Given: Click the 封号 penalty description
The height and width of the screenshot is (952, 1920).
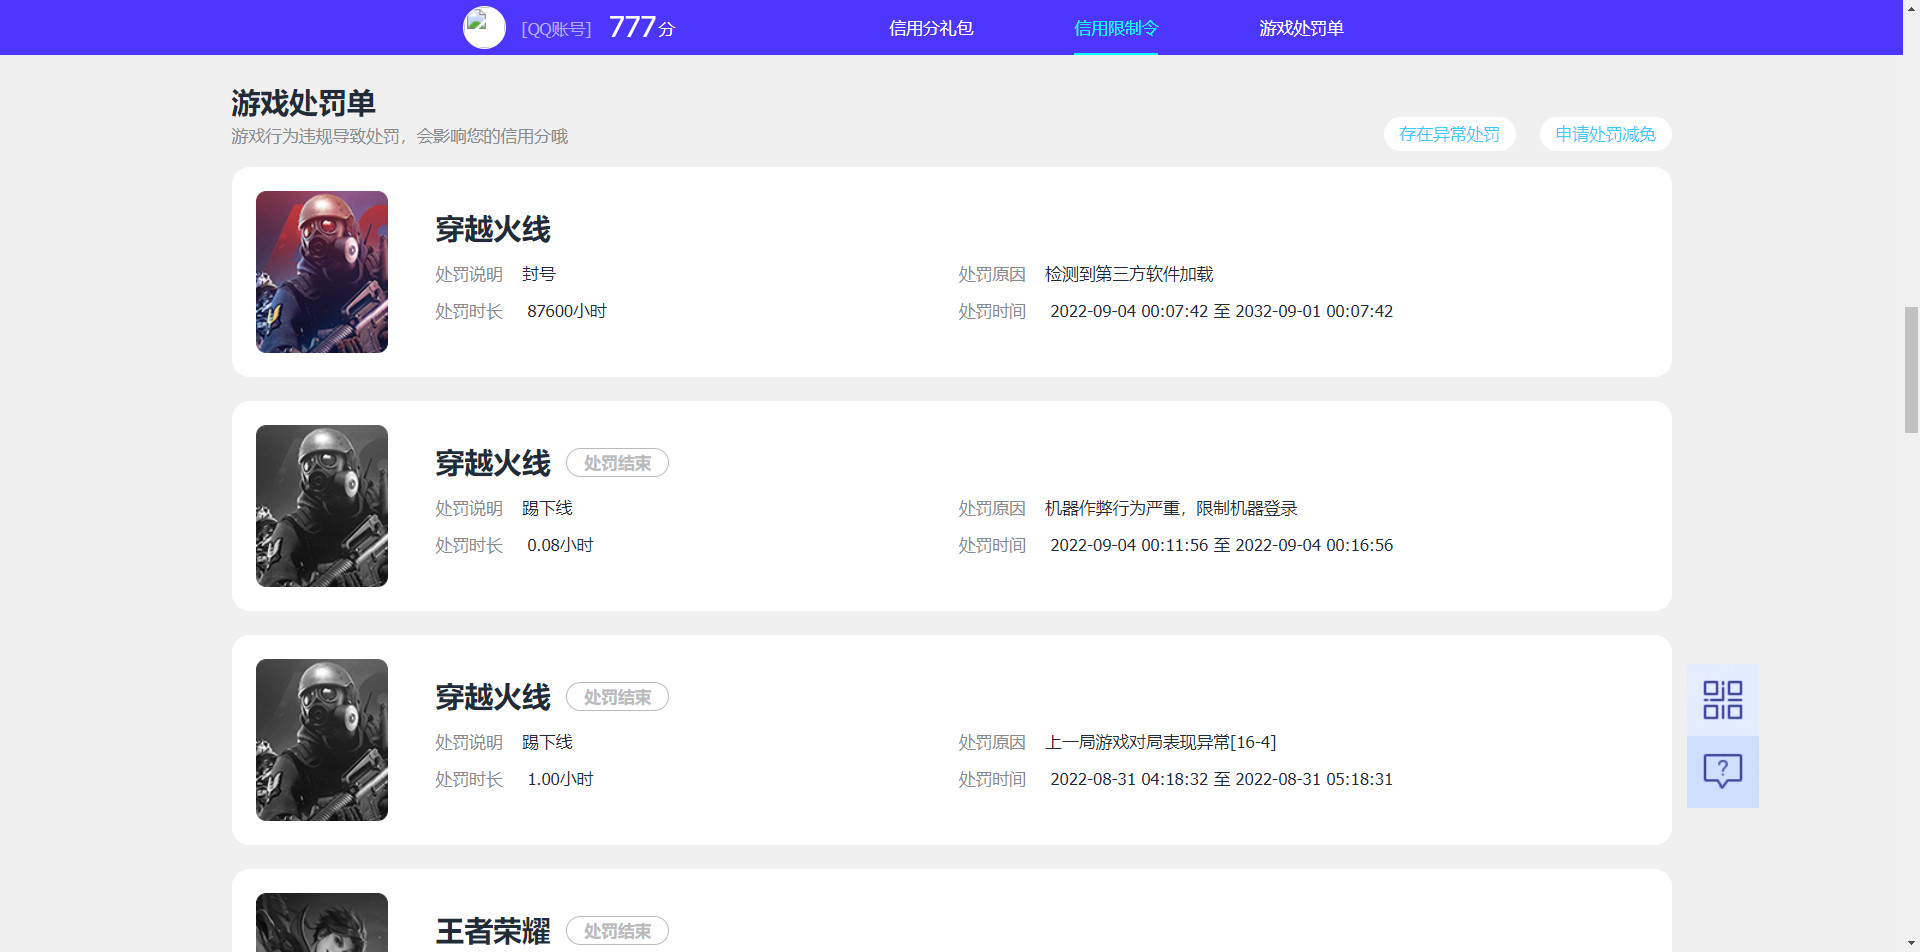Looking at the screenshot, I should 539,274.
